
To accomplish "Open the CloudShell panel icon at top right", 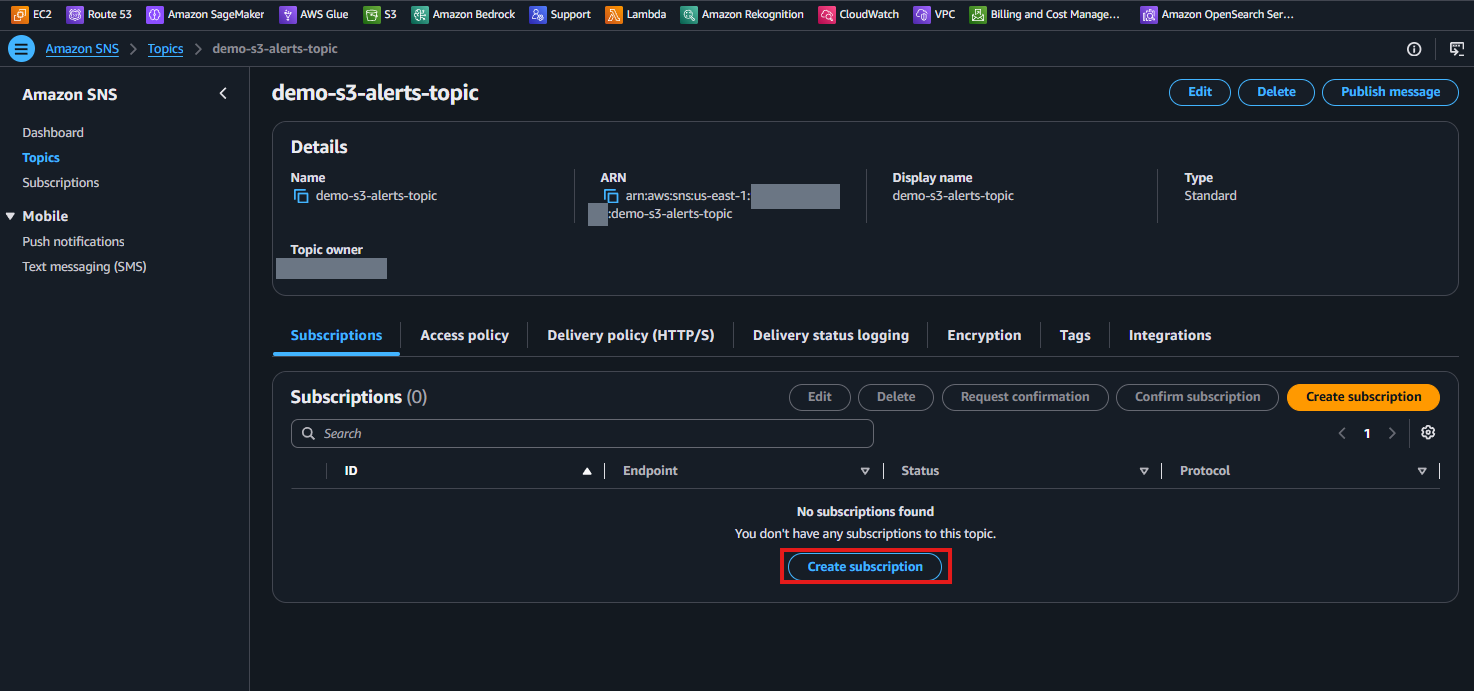I will 1457,49.
